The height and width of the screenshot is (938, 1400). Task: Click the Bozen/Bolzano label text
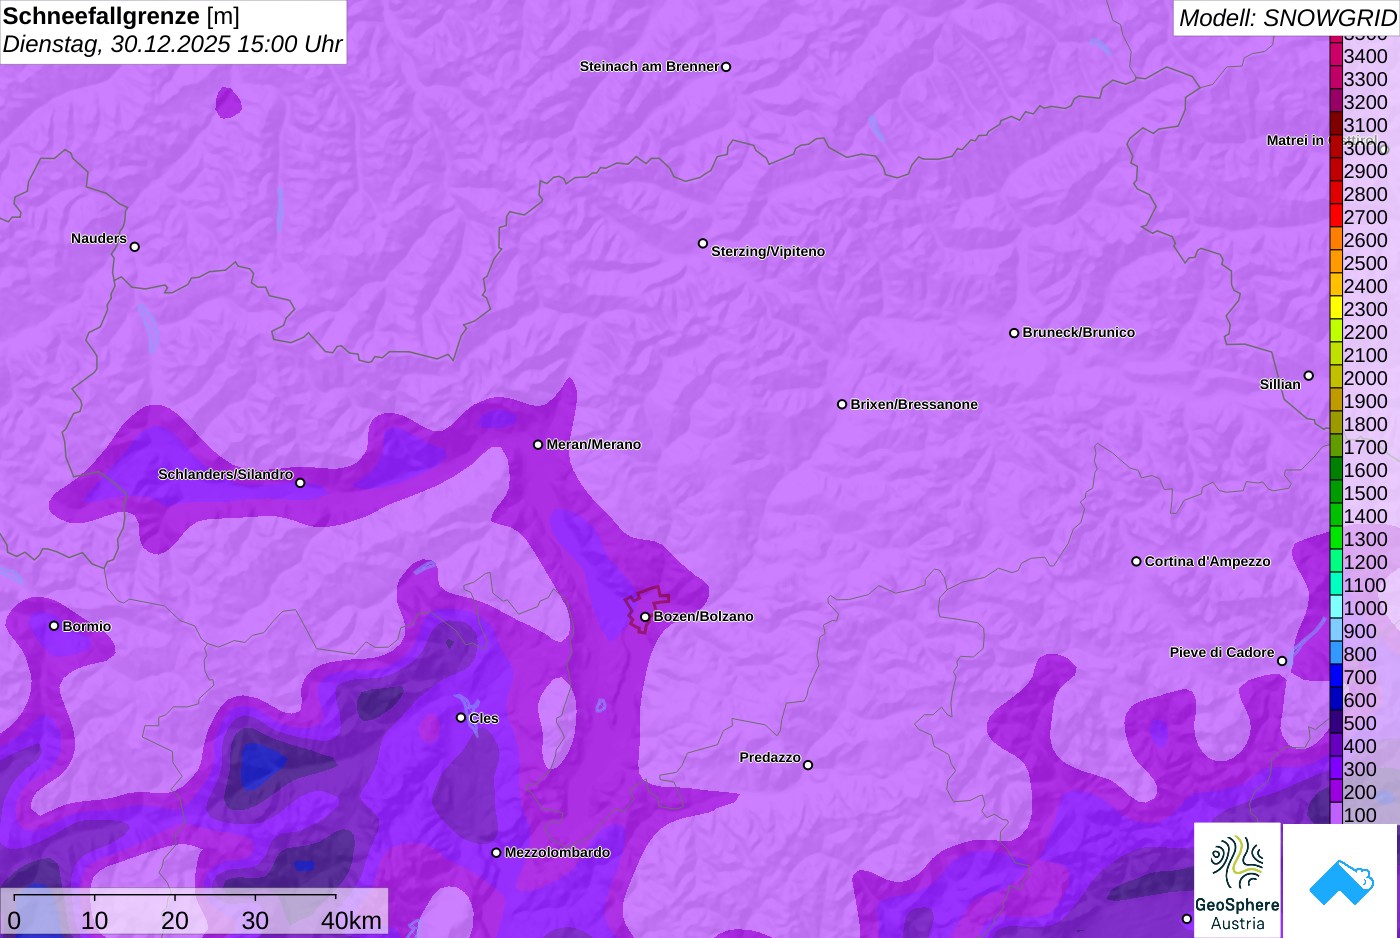click(703, 616)
